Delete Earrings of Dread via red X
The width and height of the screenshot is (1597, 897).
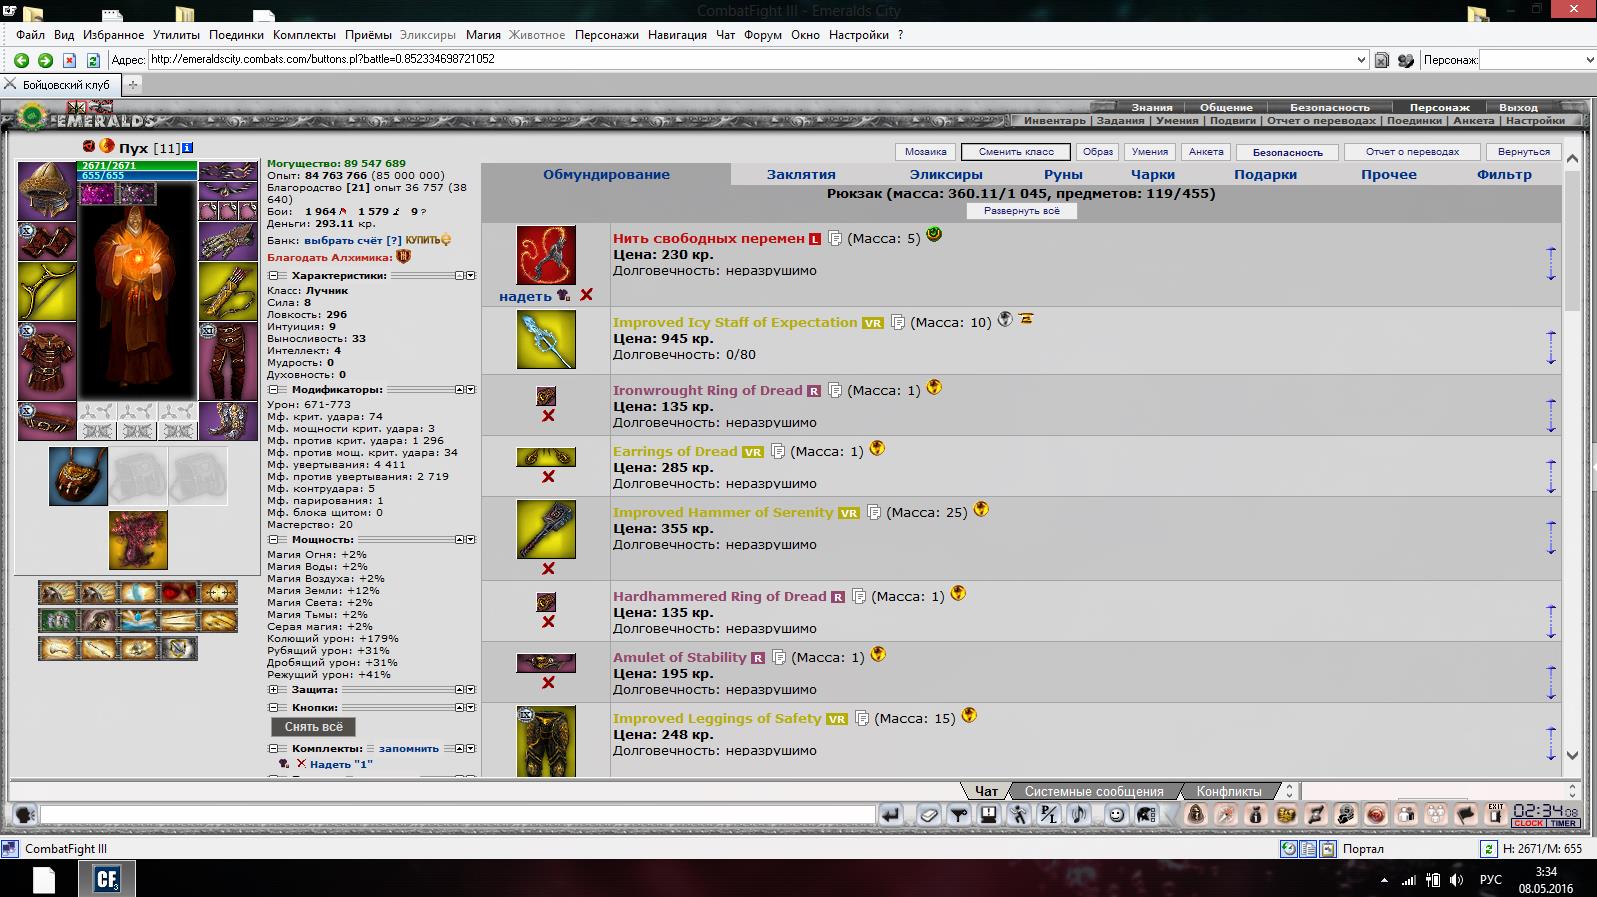[548, 477]
